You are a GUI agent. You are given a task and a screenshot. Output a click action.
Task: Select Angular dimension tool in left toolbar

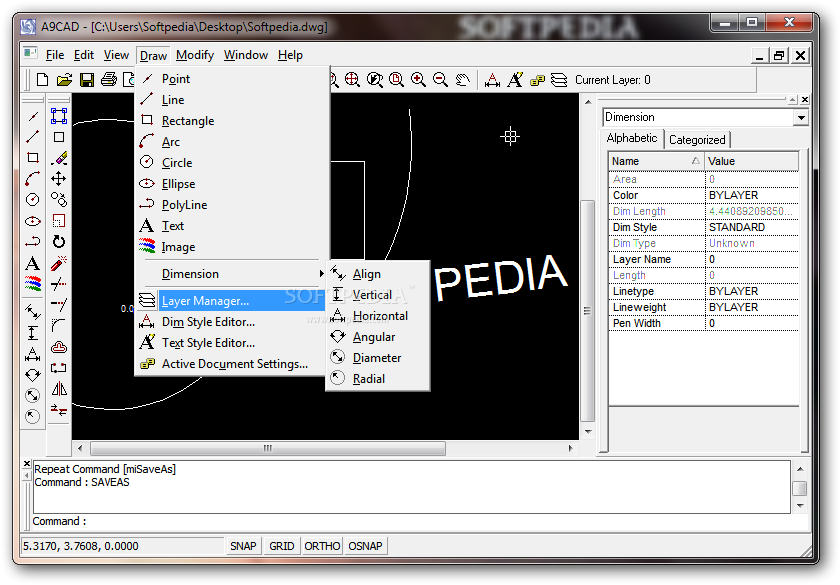(x=33, y=374)
